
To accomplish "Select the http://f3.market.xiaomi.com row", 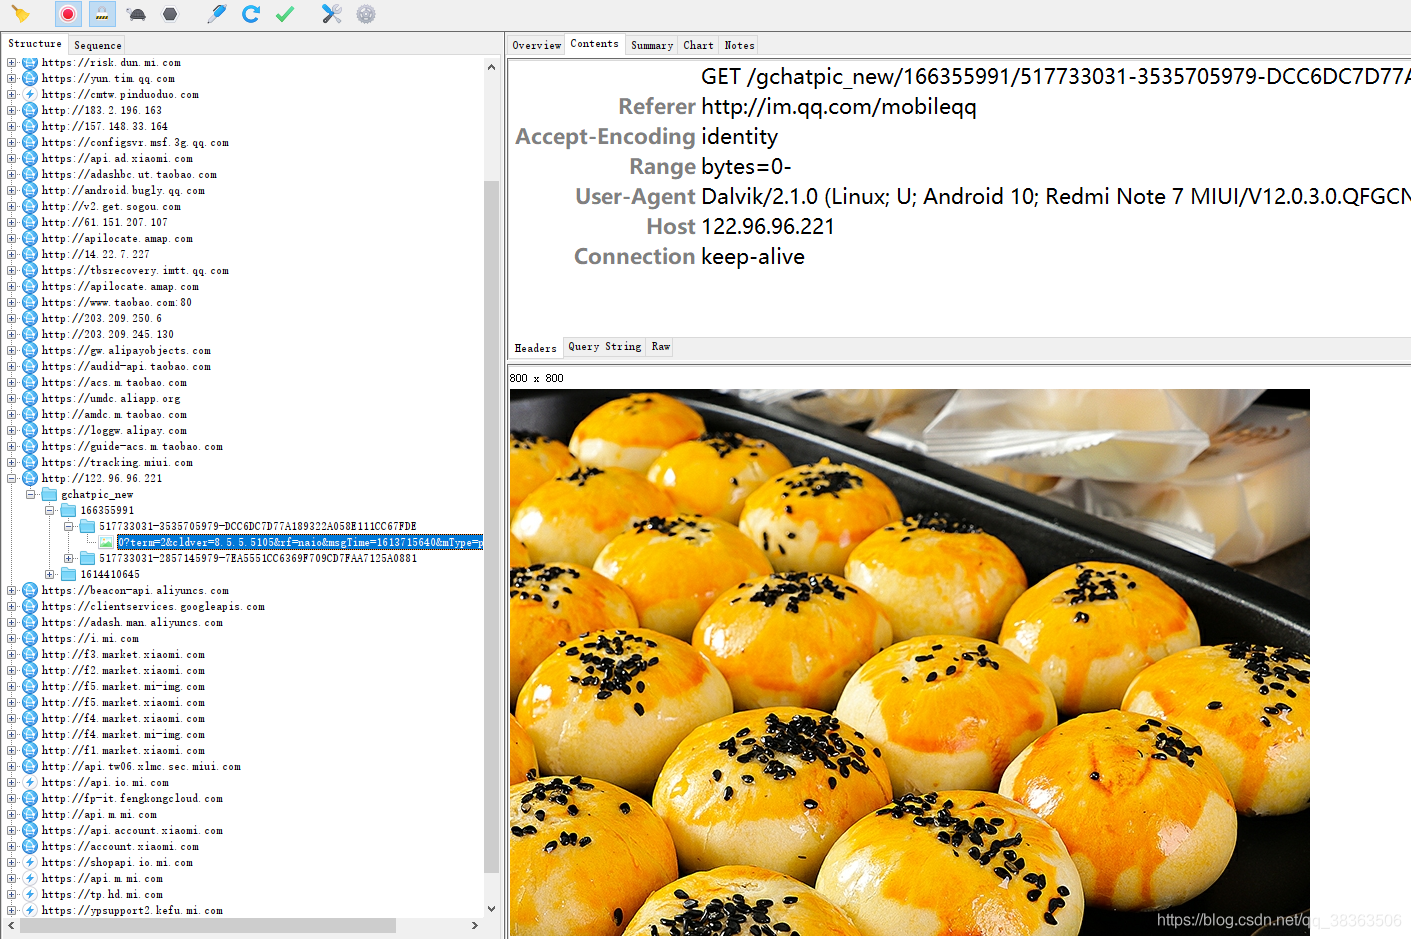I will pos(123,655).
